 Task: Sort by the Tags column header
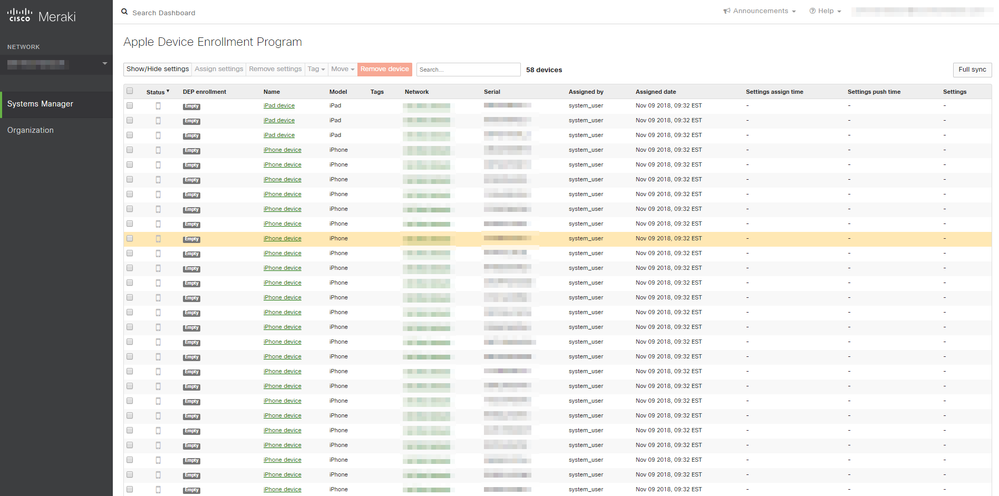[377, 92]
